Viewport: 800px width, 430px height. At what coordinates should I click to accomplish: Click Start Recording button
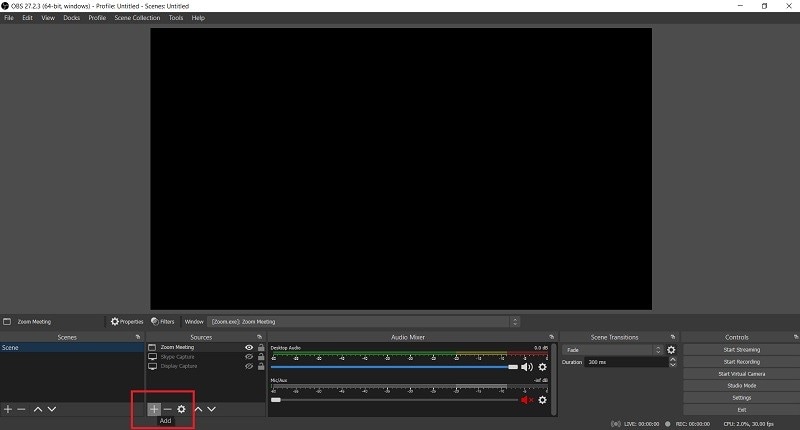coord(741,362)
